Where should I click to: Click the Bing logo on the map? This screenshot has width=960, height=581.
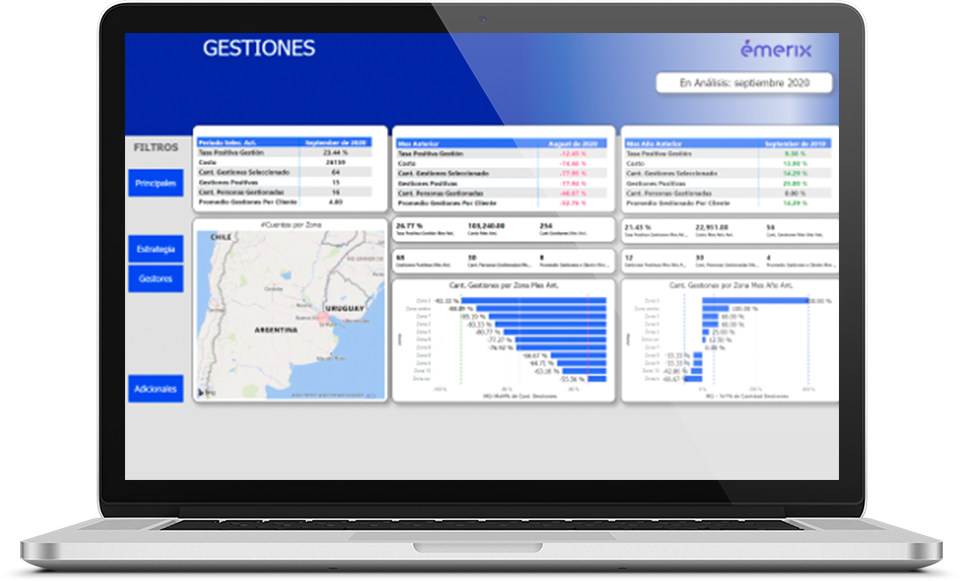click(x=204, y=393)
